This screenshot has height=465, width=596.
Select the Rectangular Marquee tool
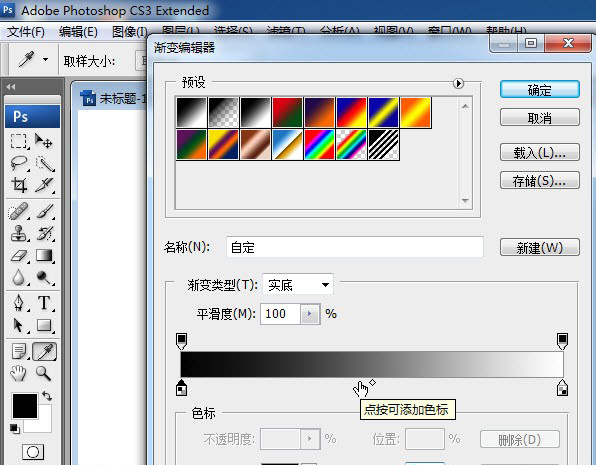(x=18, y=141)
